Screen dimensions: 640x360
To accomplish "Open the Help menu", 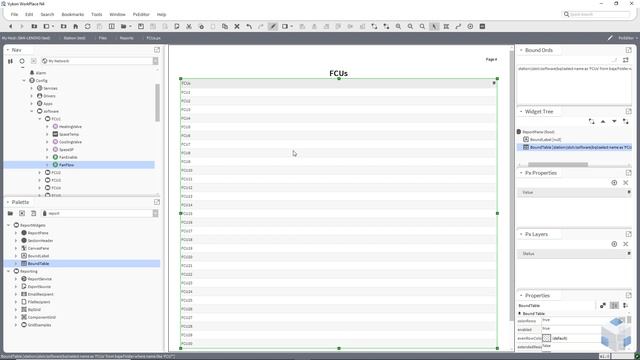I will click(x=162, y=14).
